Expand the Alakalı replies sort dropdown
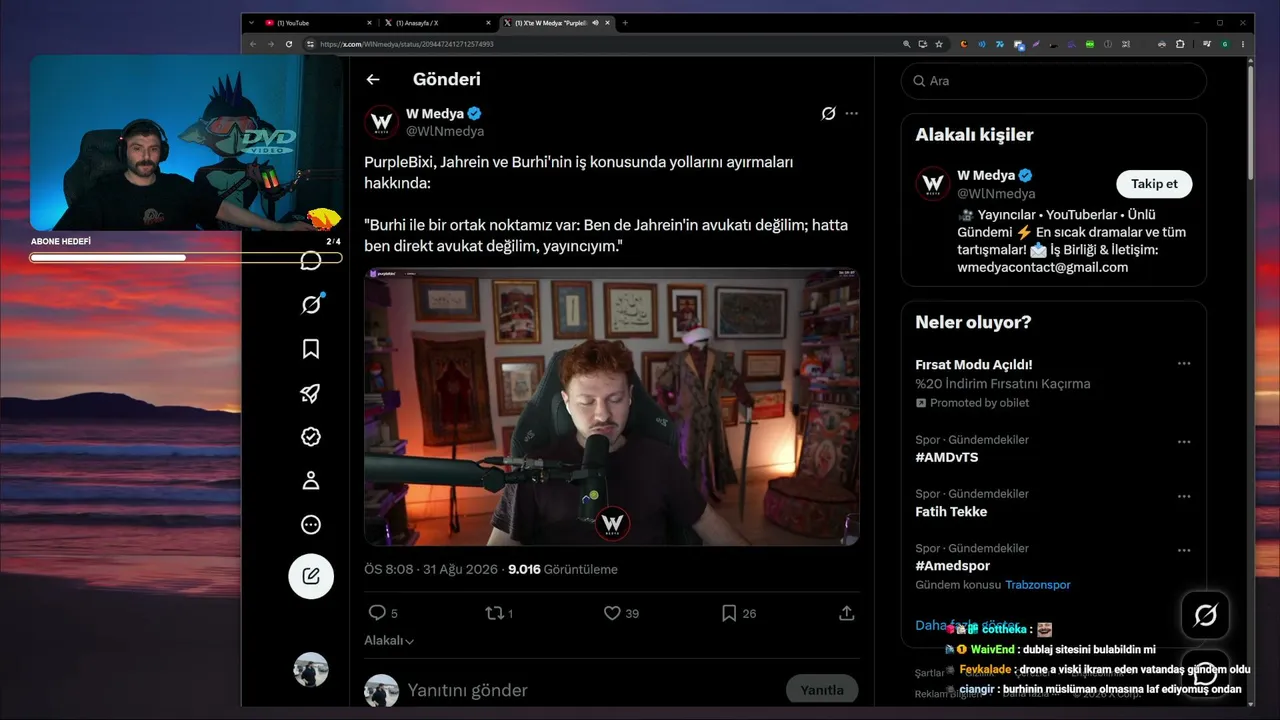The height and width of the screenshot is (720, 1280). pos(389,641)
